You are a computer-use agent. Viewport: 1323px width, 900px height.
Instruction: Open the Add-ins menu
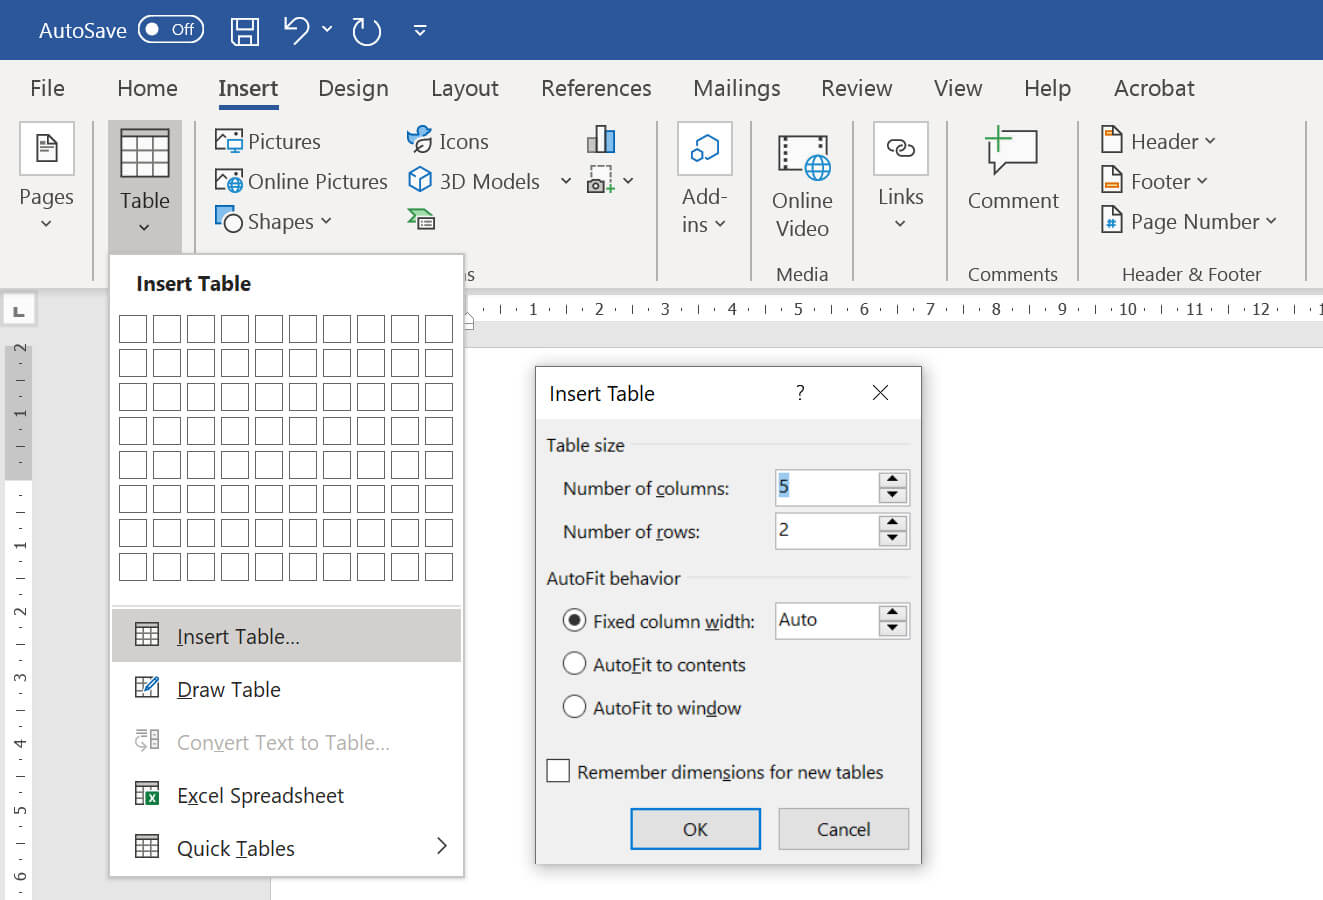pos(704,181)
